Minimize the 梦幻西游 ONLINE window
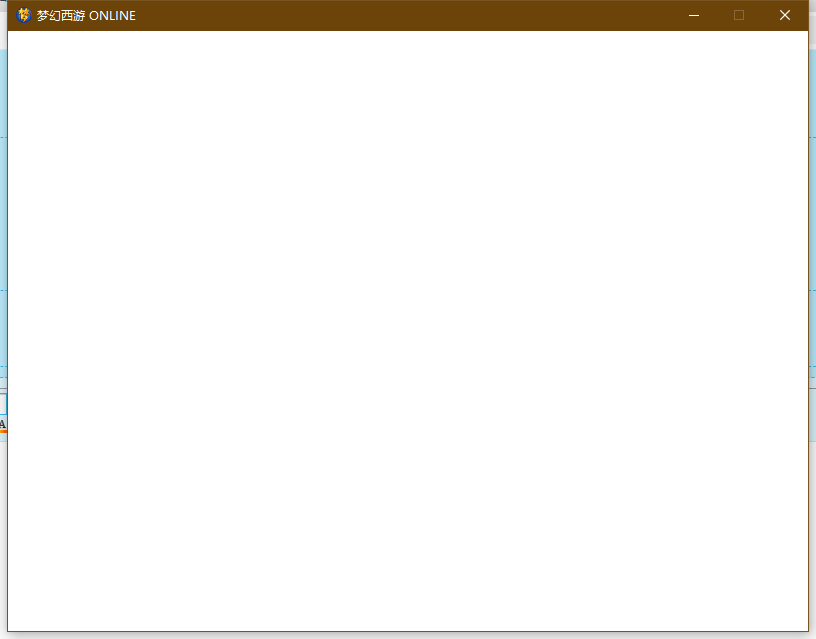Image resolution: width=816 pixels, height=639 pixels. (694, 15)
